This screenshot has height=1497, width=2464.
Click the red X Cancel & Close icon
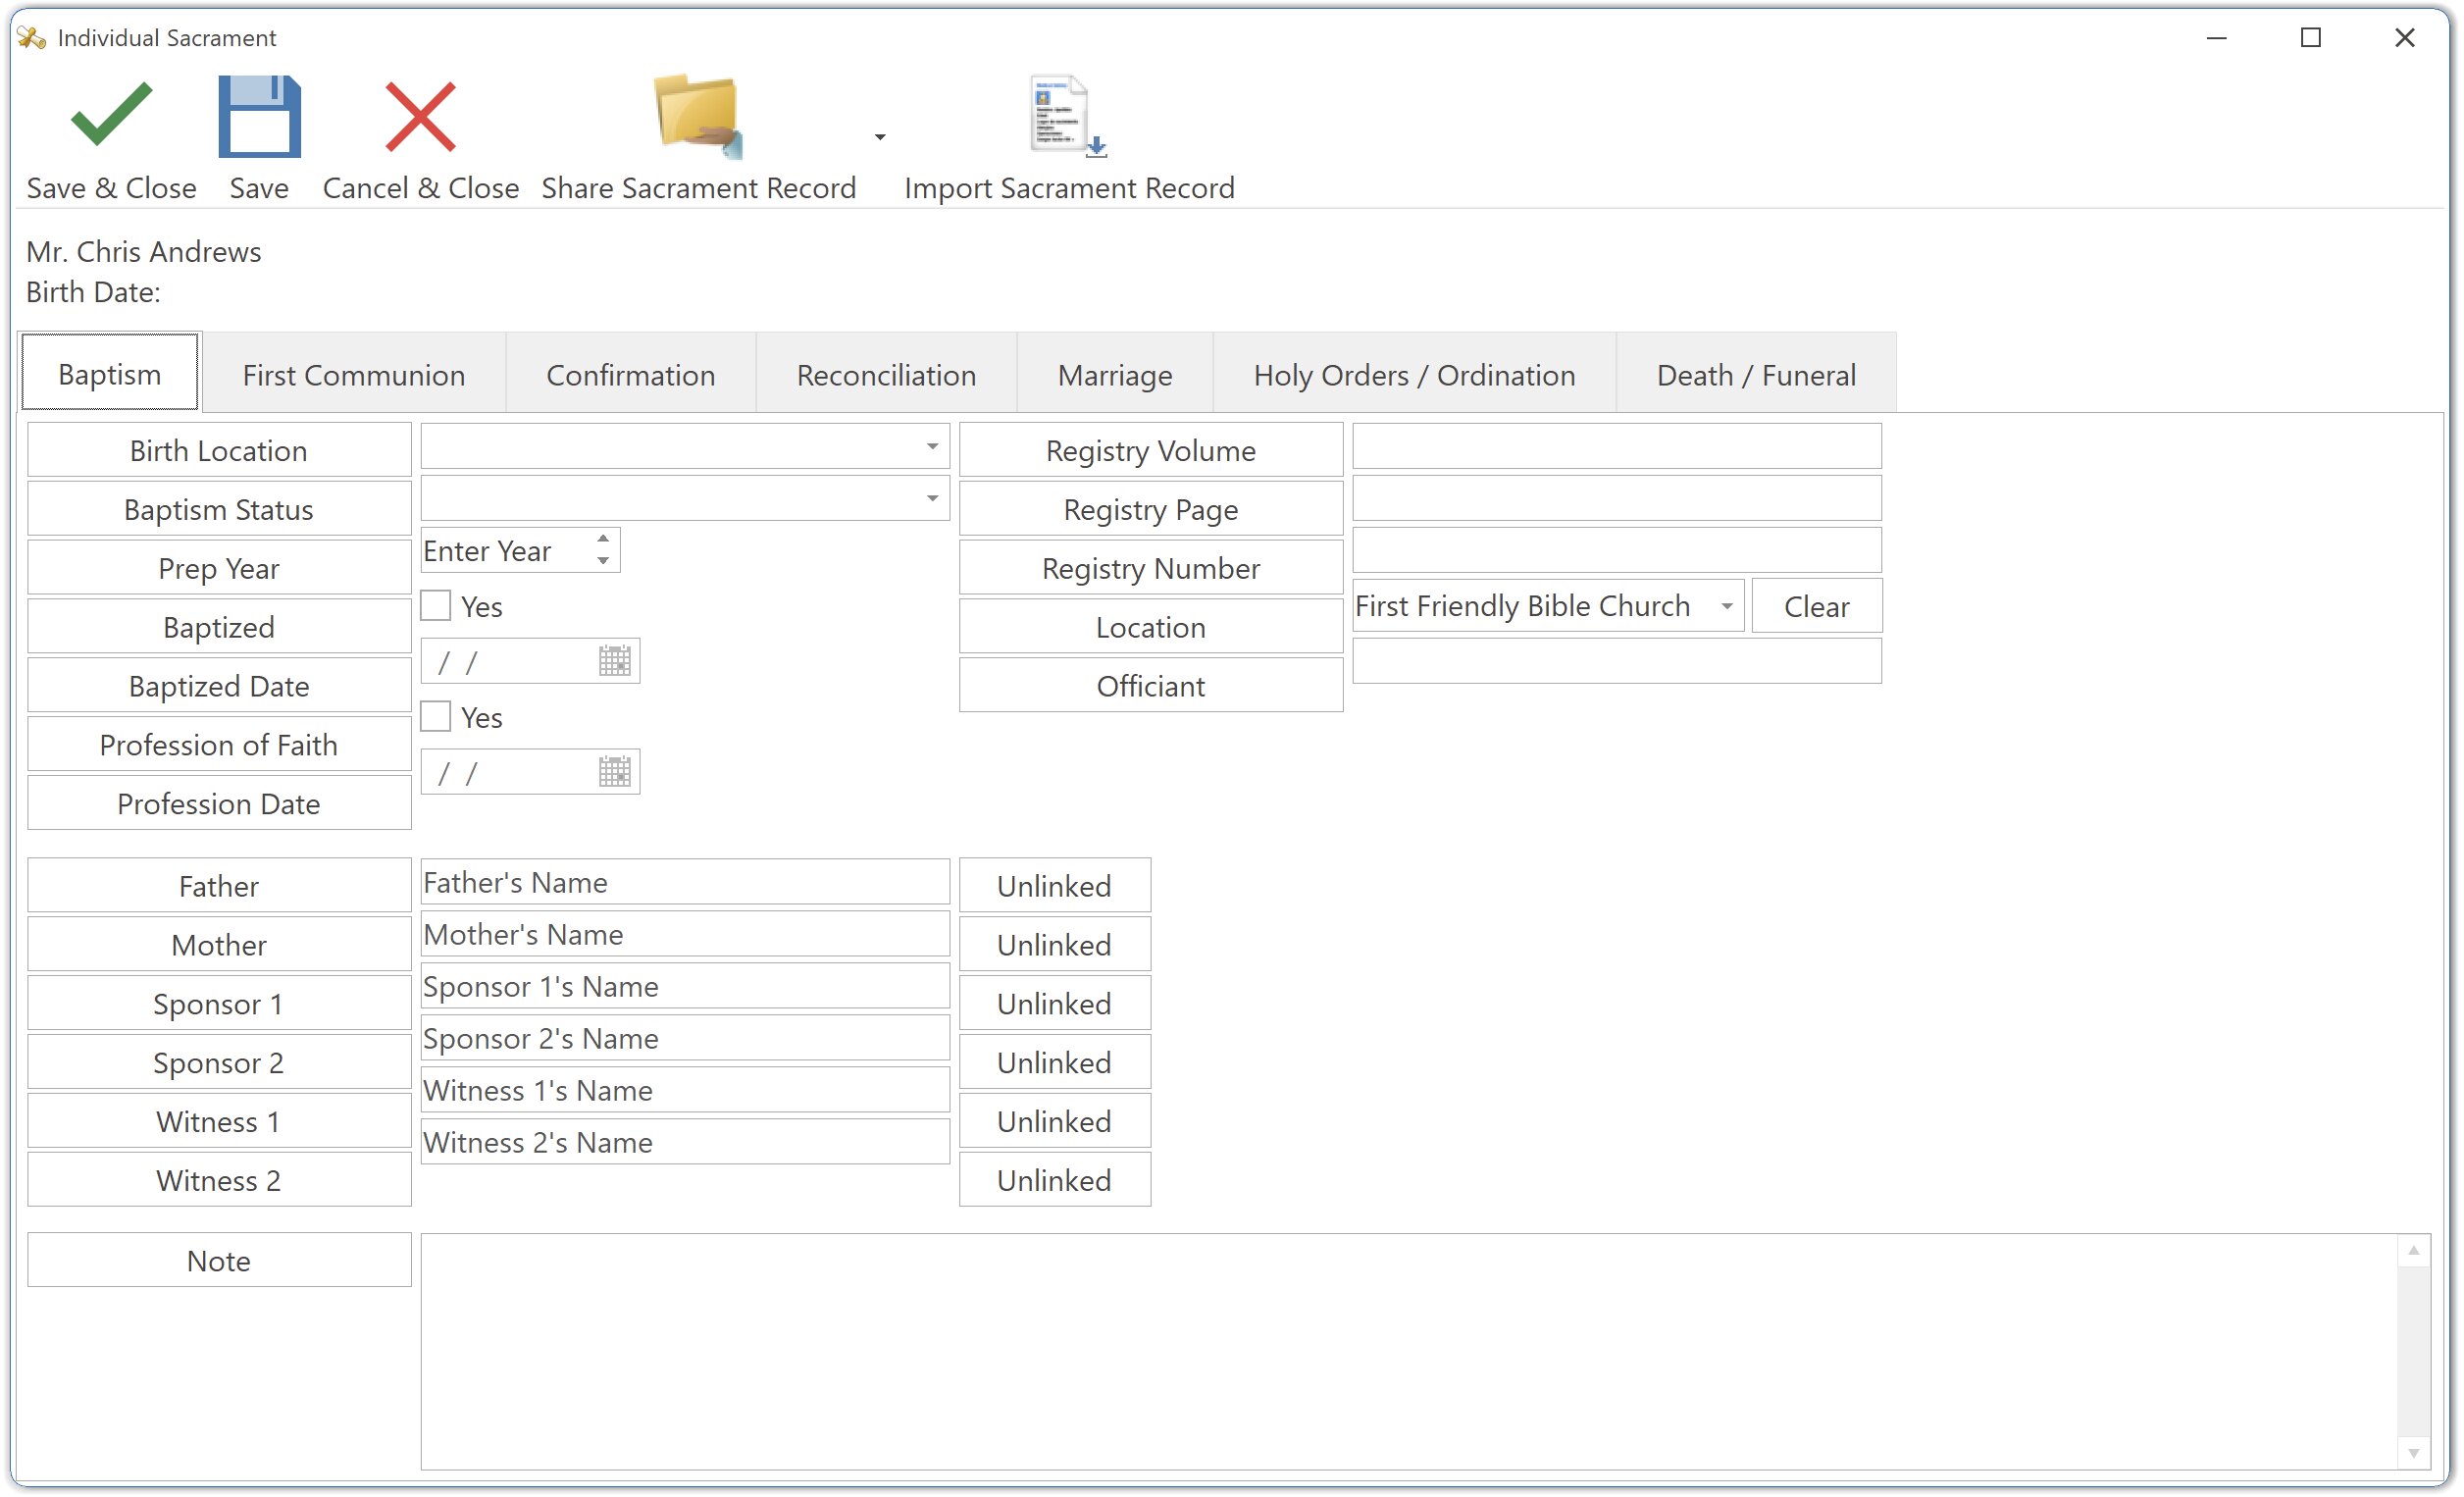[x=420, y=116]
